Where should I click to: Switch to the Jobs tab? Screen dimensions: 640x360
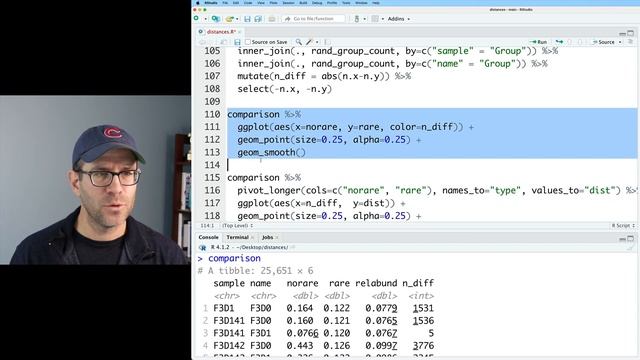[x=267, y=237]
